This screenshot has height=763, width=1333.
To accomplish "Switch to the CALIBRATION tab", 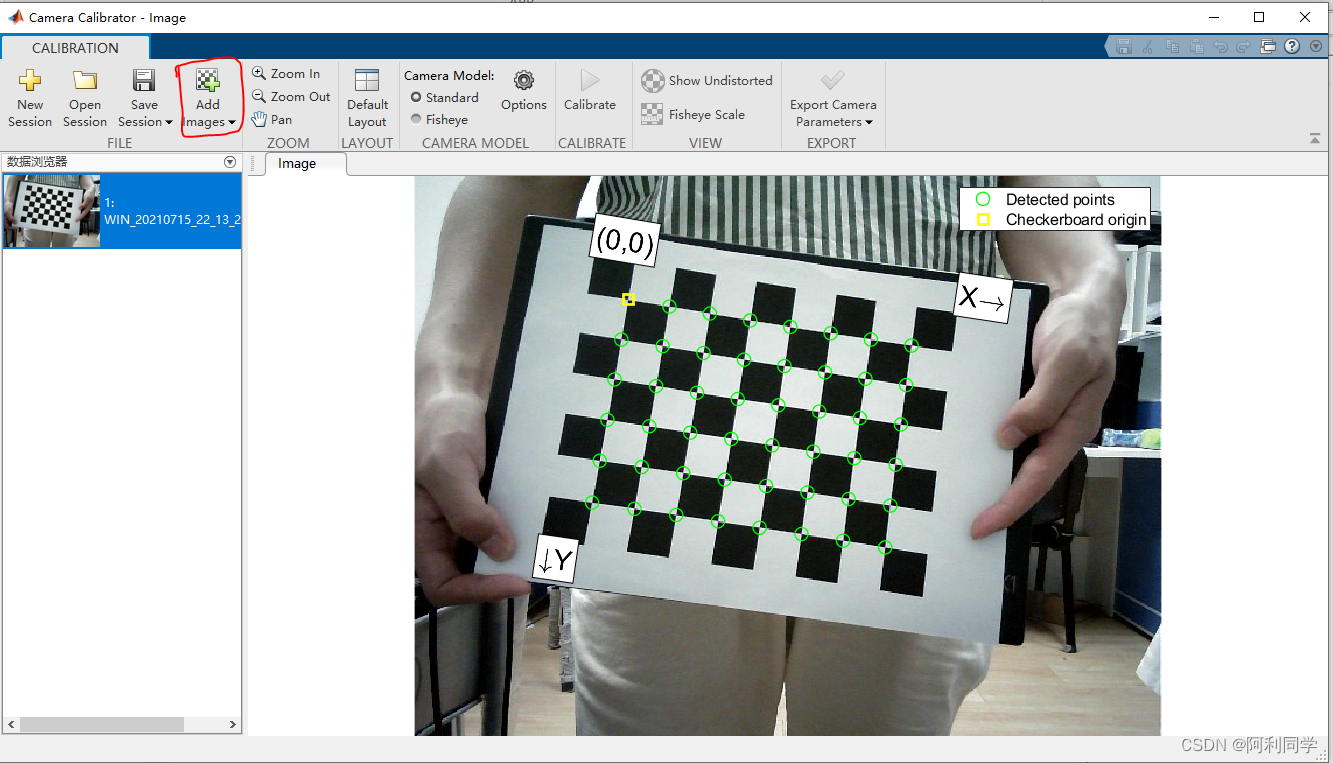I will tap(75, 48).
